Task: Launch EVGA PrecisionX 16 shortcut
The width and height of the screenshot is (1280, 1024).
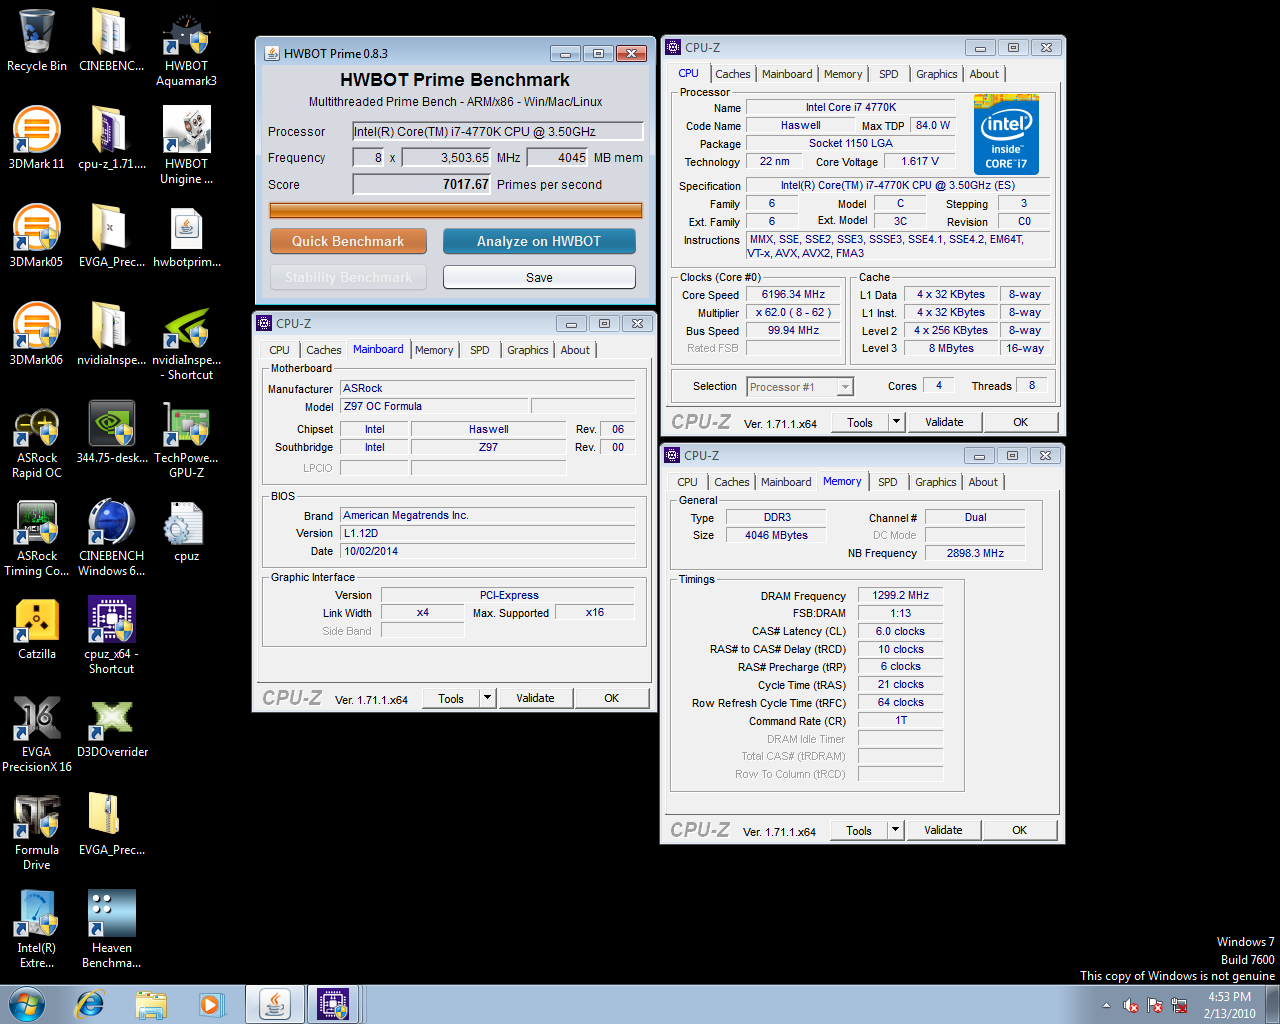Action: coord(37,735)
